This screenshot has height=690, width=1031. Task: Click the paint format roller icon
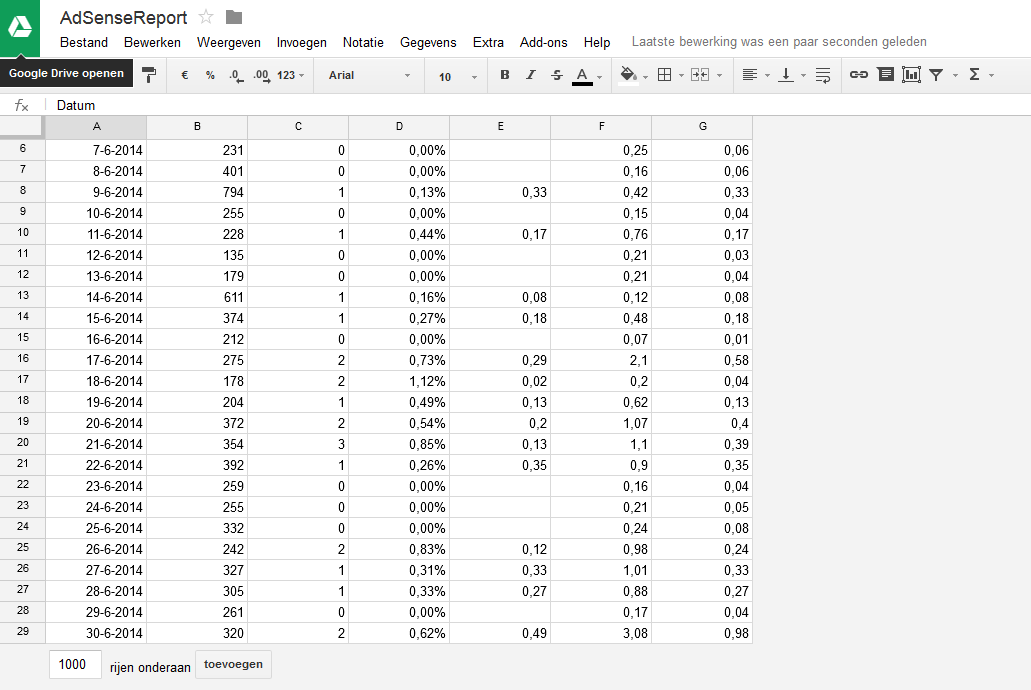click(149, 75)
